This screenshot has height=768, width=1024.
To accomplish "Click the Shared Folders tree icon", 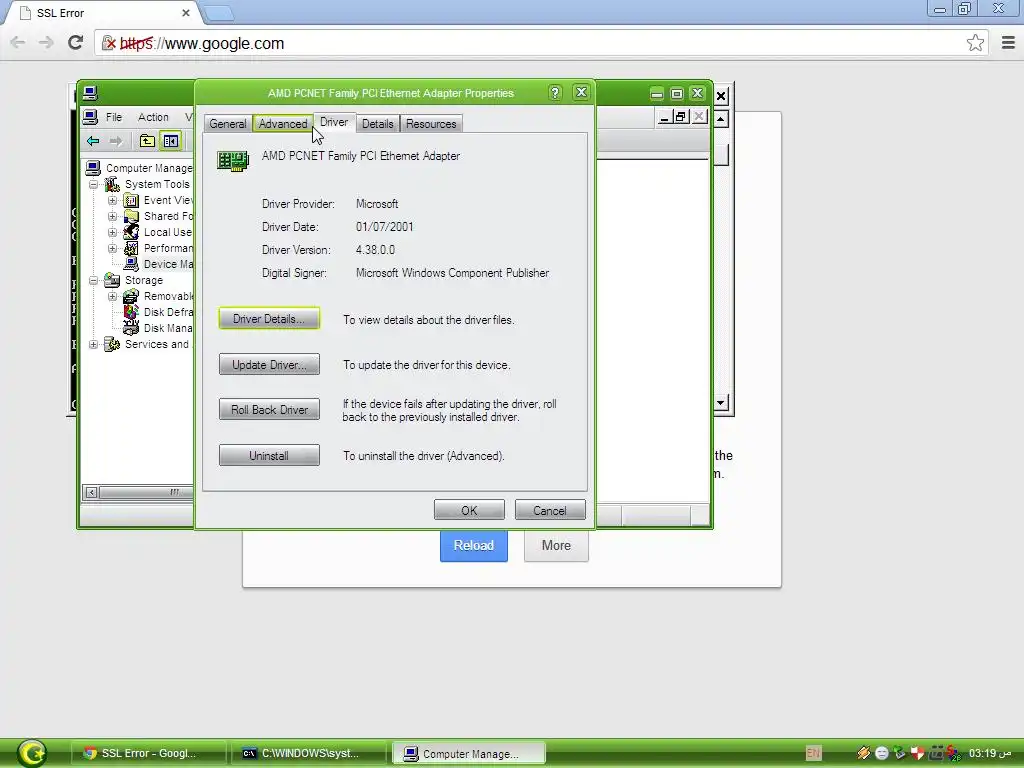I will pos(131,216).
